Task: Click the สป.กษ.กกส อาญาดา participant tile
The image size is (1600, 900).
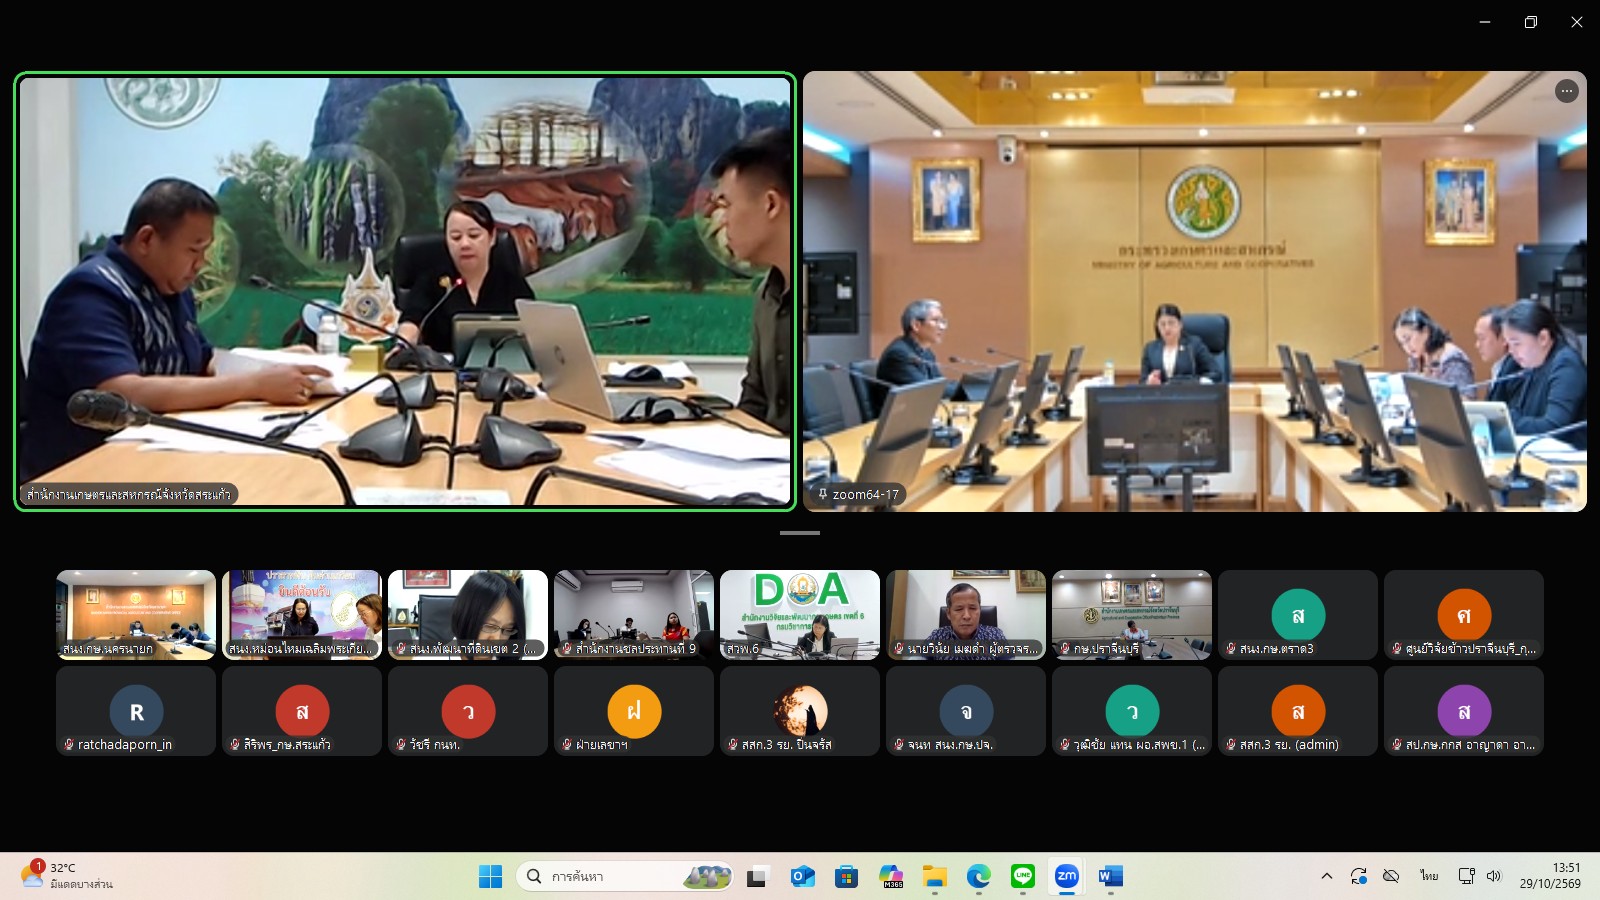Action: [1464, 711]
